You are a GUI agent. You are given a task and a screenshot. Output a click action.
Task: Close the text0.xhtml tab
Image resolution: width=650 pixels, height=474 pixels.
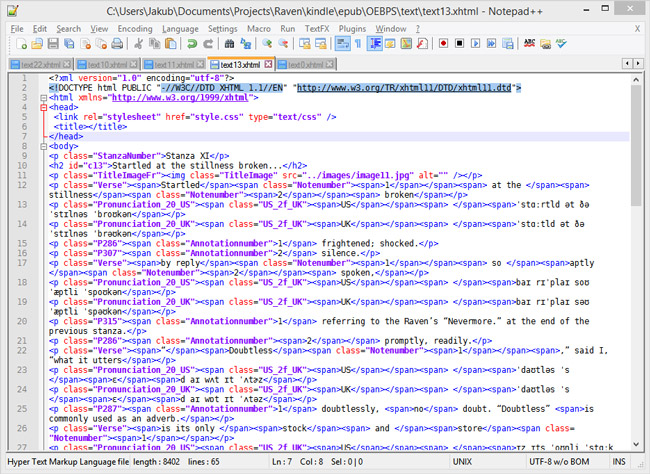click(x=329, y=64)
